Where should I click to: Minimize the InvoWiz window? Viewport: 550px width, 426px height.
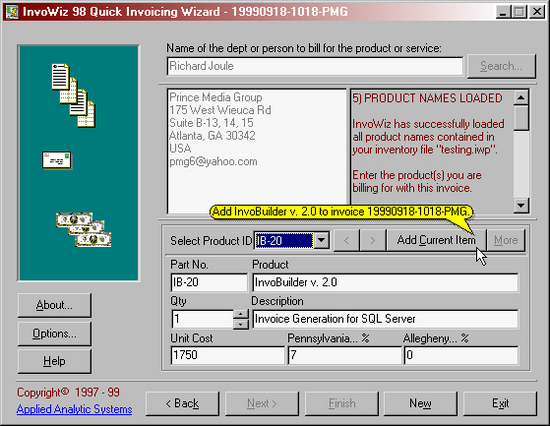coord(503,12)
